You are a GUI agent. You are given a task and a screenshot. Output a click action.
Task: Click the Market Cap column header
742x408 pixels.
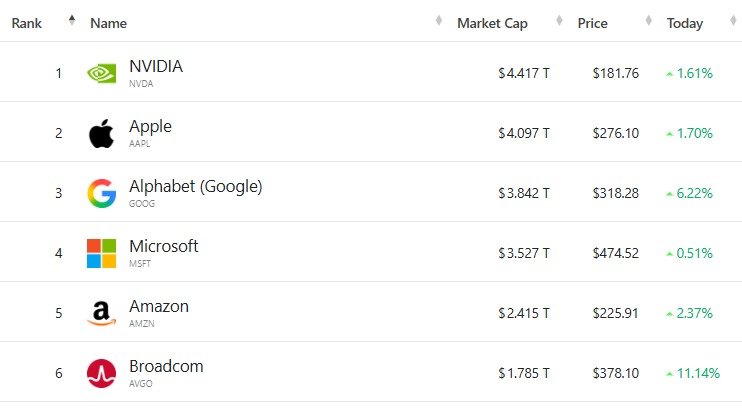point(492,23)
